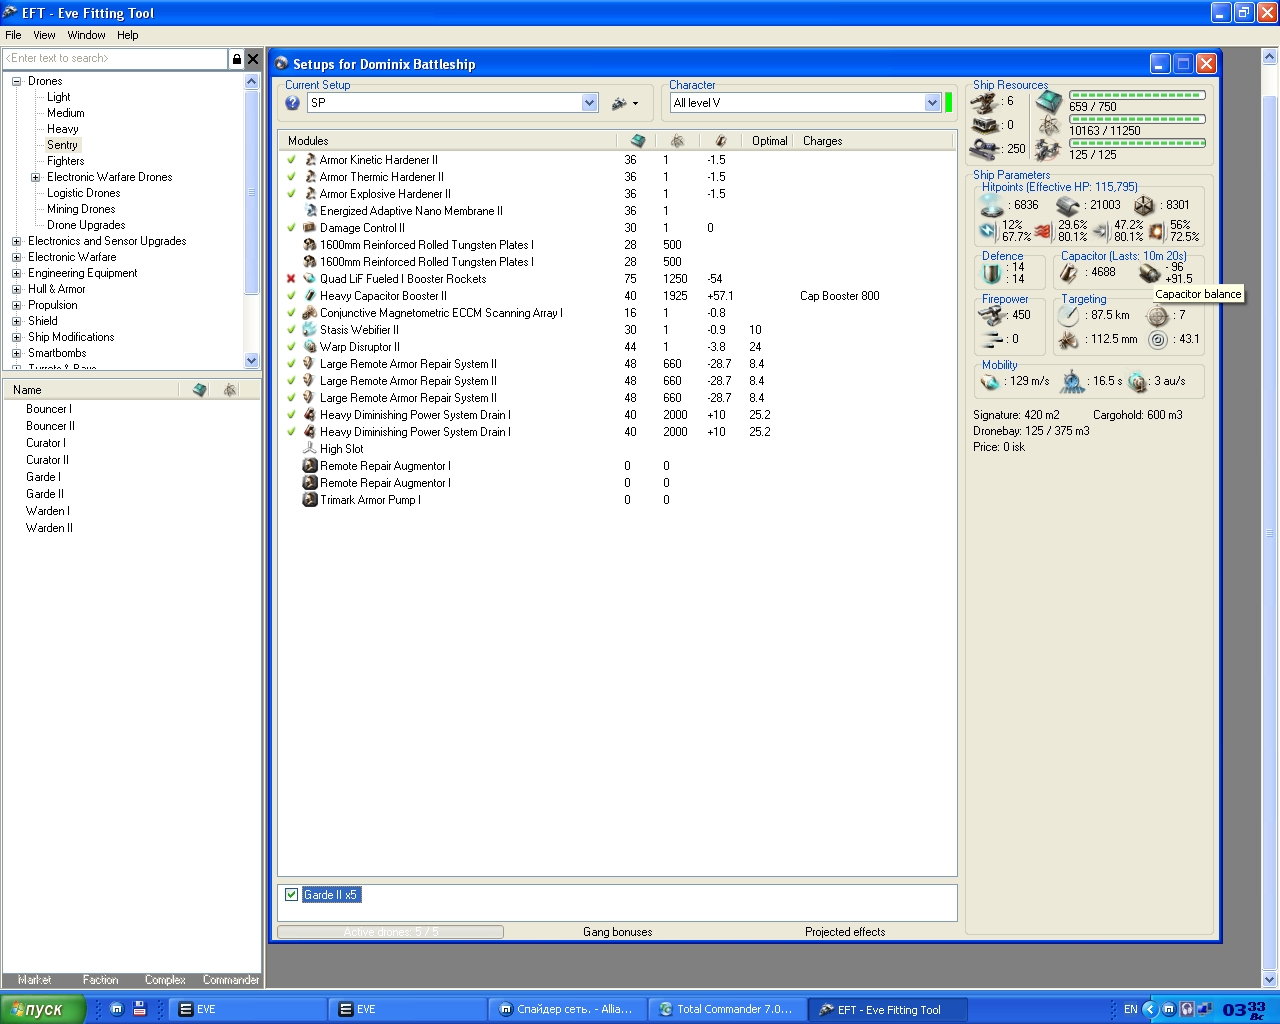1280x1024 pixels.
Task: Click the Gang bonuses button
Action: [x=618, y=932]
